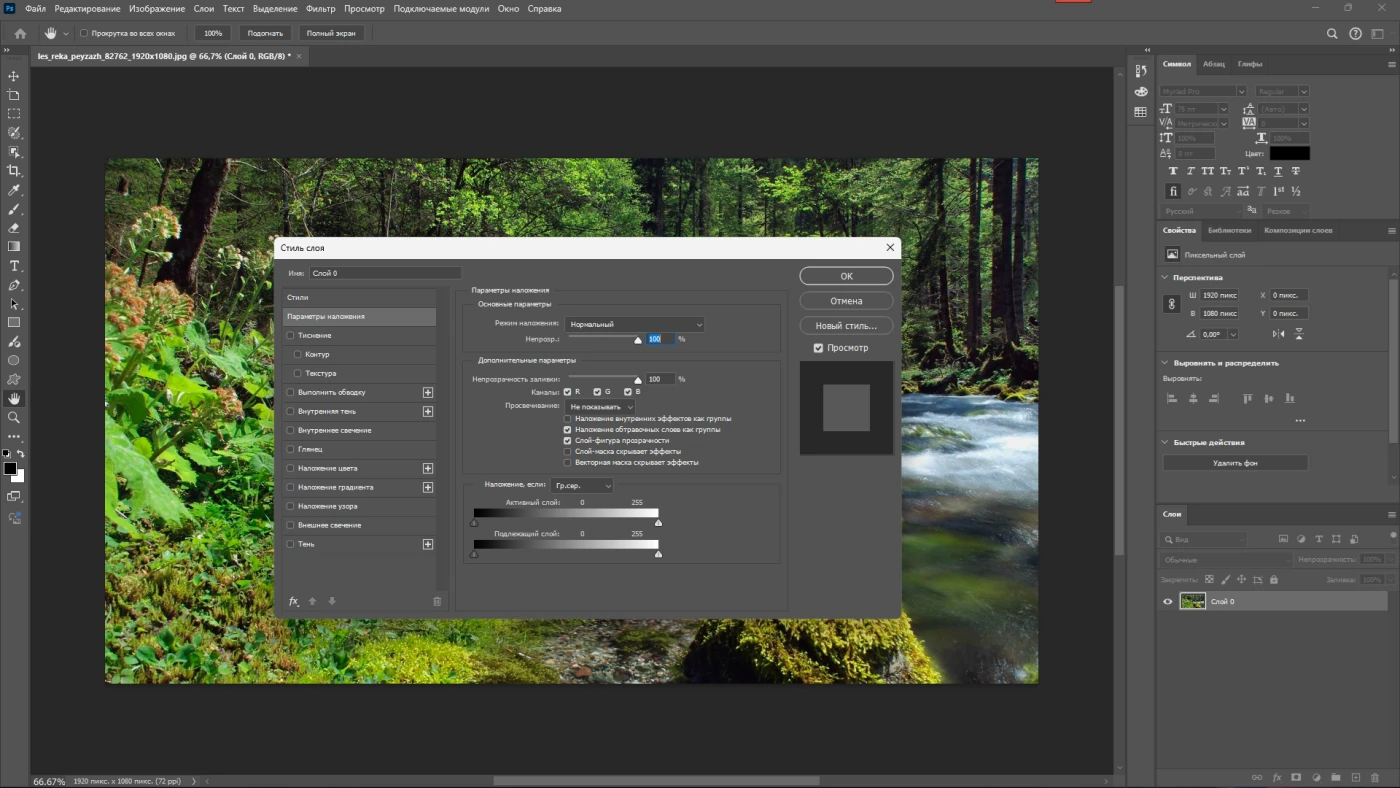
Task: Uncheck the Просмотр preview checkbox
Action: (818, 348)
